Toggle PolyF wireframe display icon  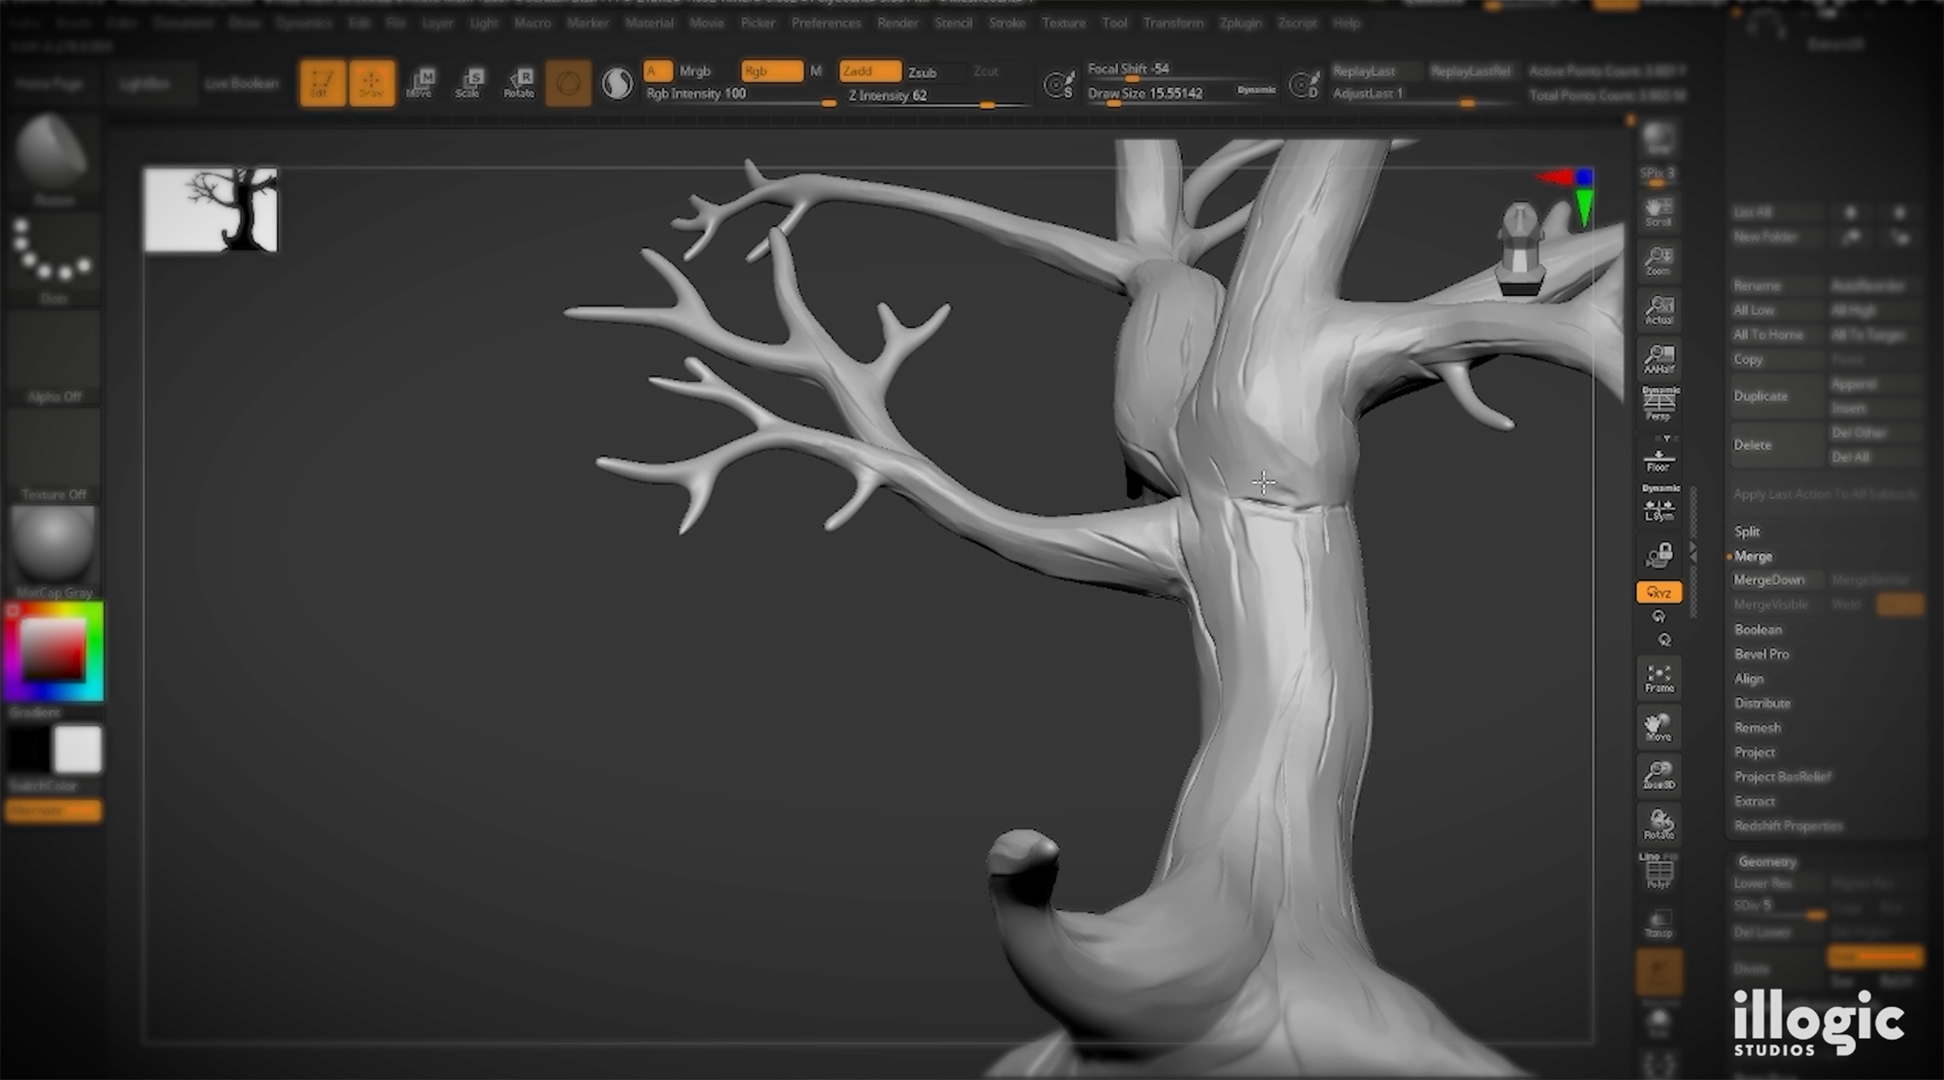click(x=1658, y=873)
